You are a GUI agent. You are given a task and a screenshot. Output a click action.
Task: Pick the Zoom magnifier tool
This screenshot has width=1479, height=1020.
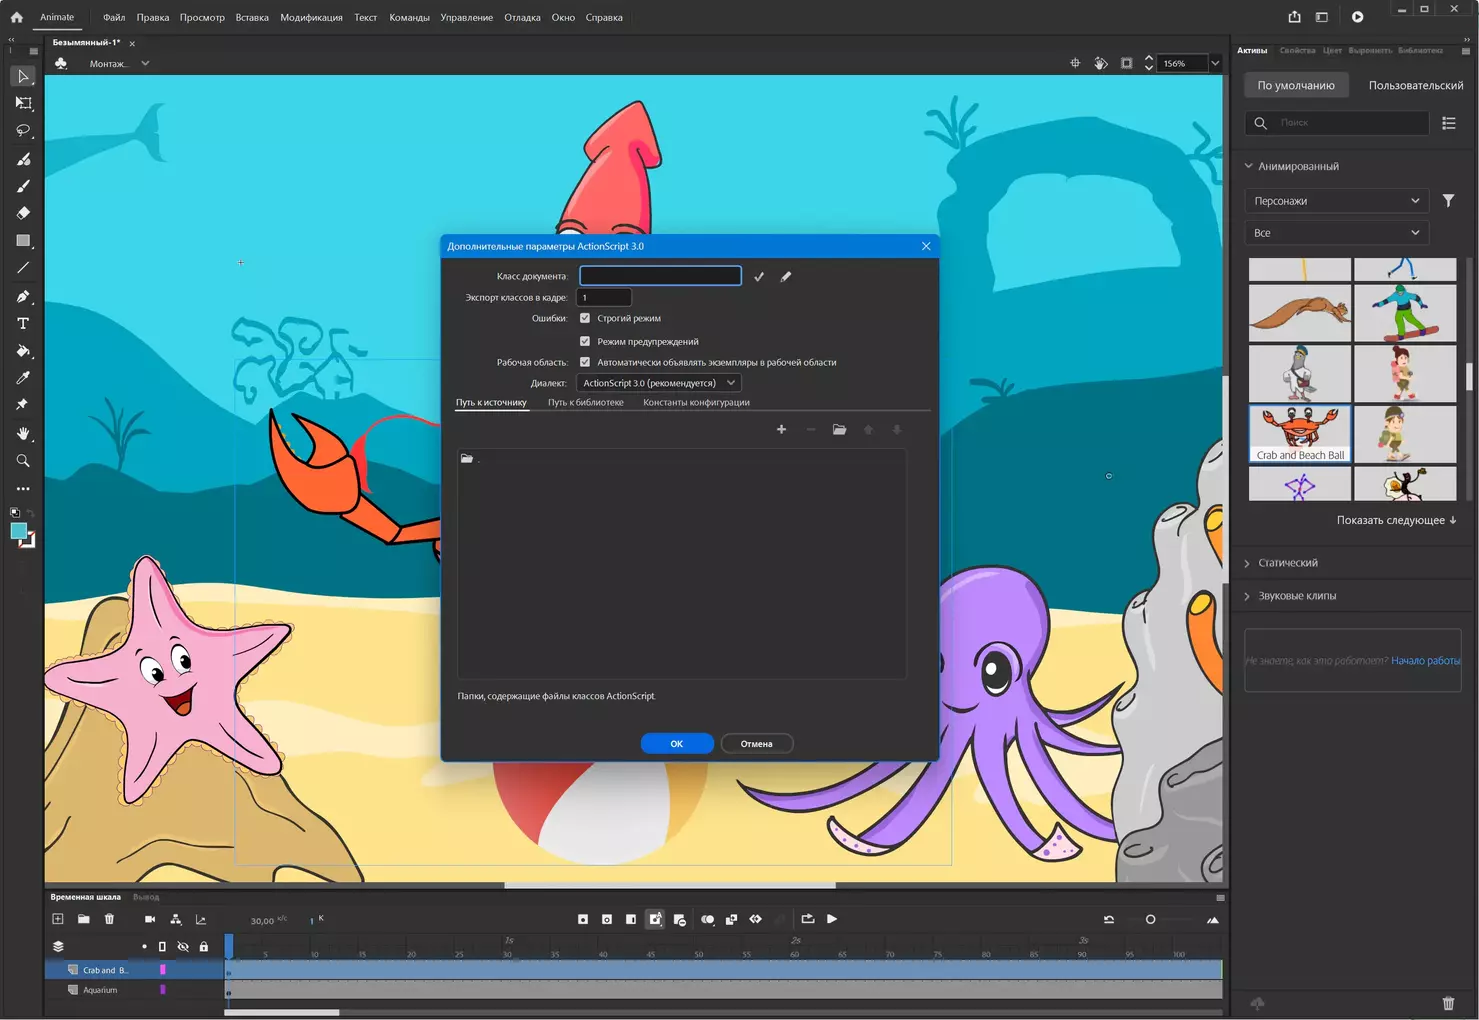coord(23,461)
